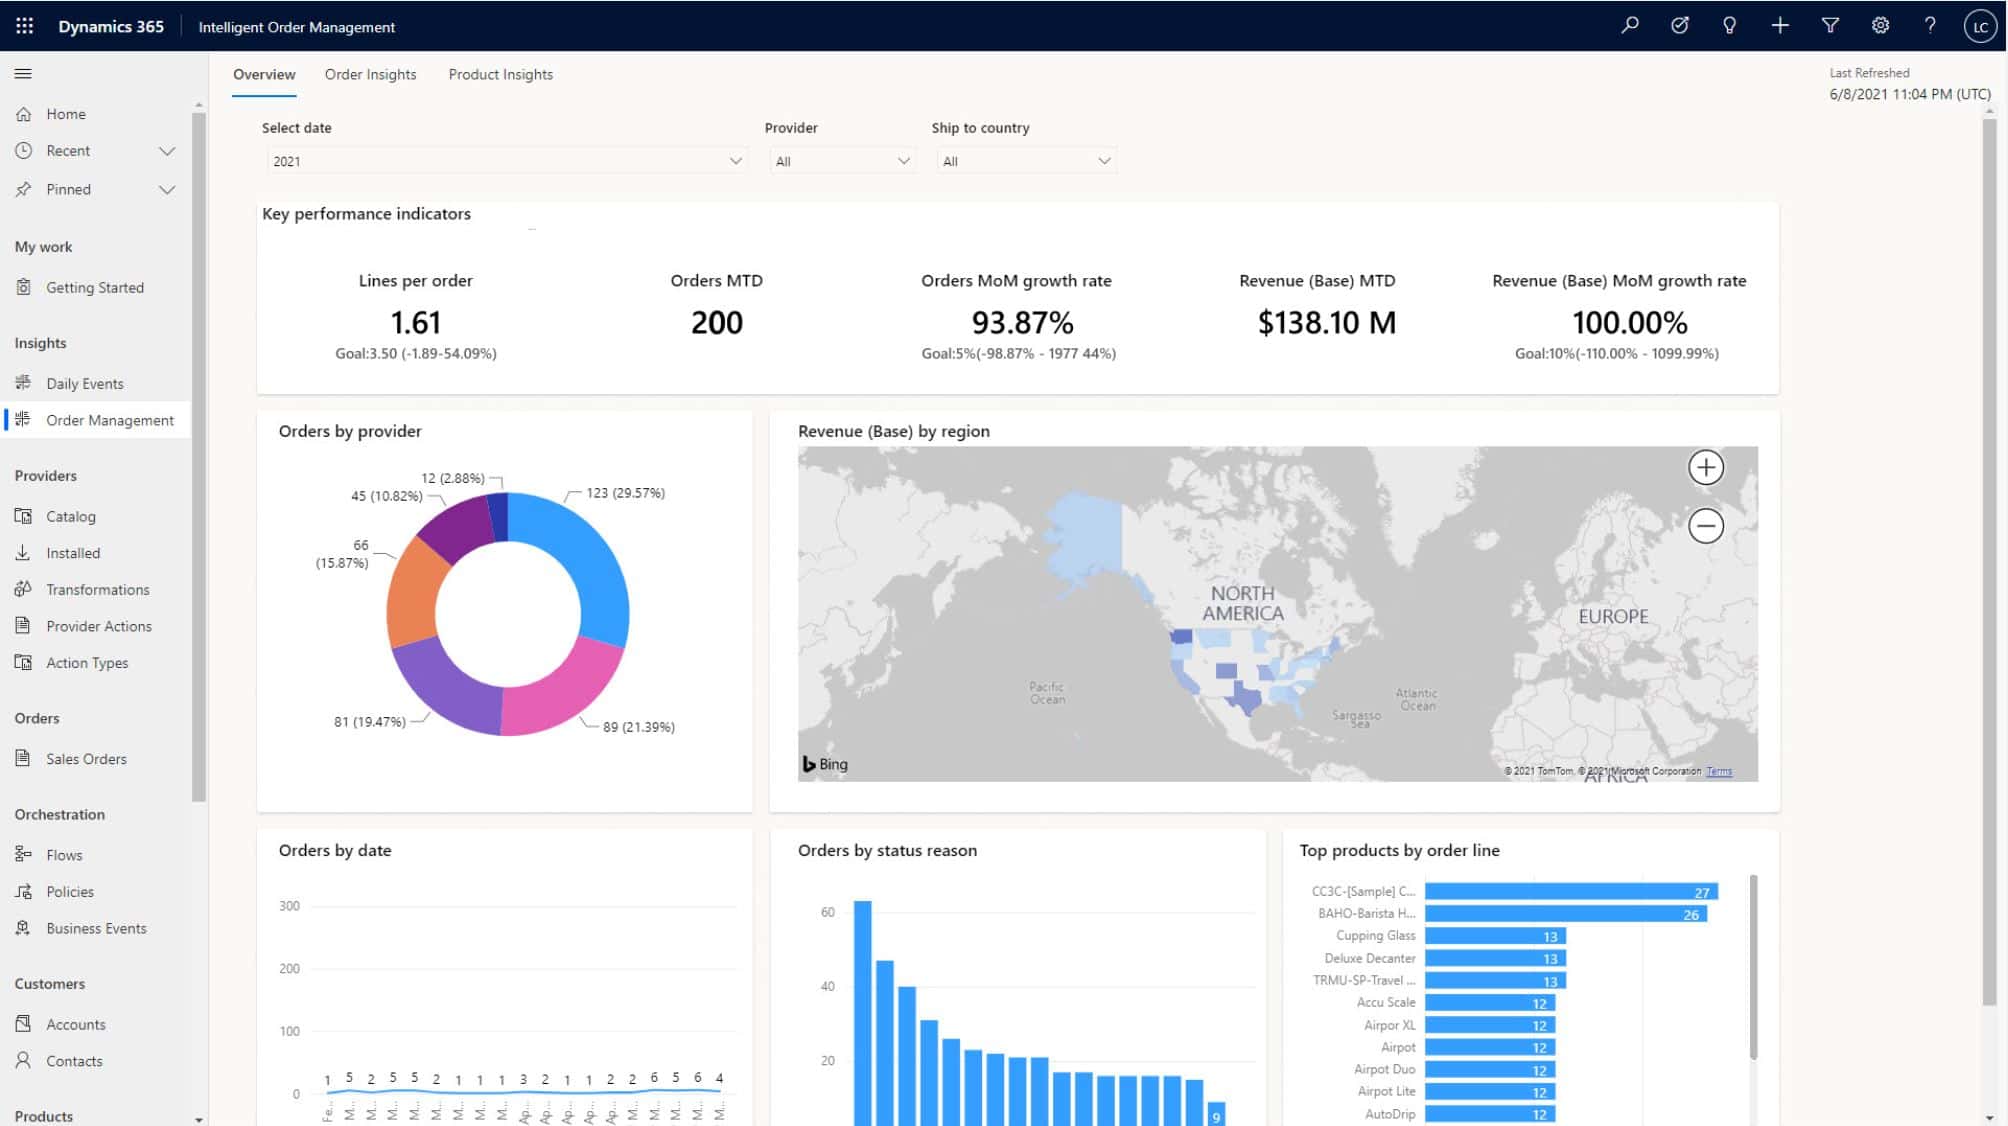
Task: Click the Flows icon under Orchestration
Action: (23, 854)
